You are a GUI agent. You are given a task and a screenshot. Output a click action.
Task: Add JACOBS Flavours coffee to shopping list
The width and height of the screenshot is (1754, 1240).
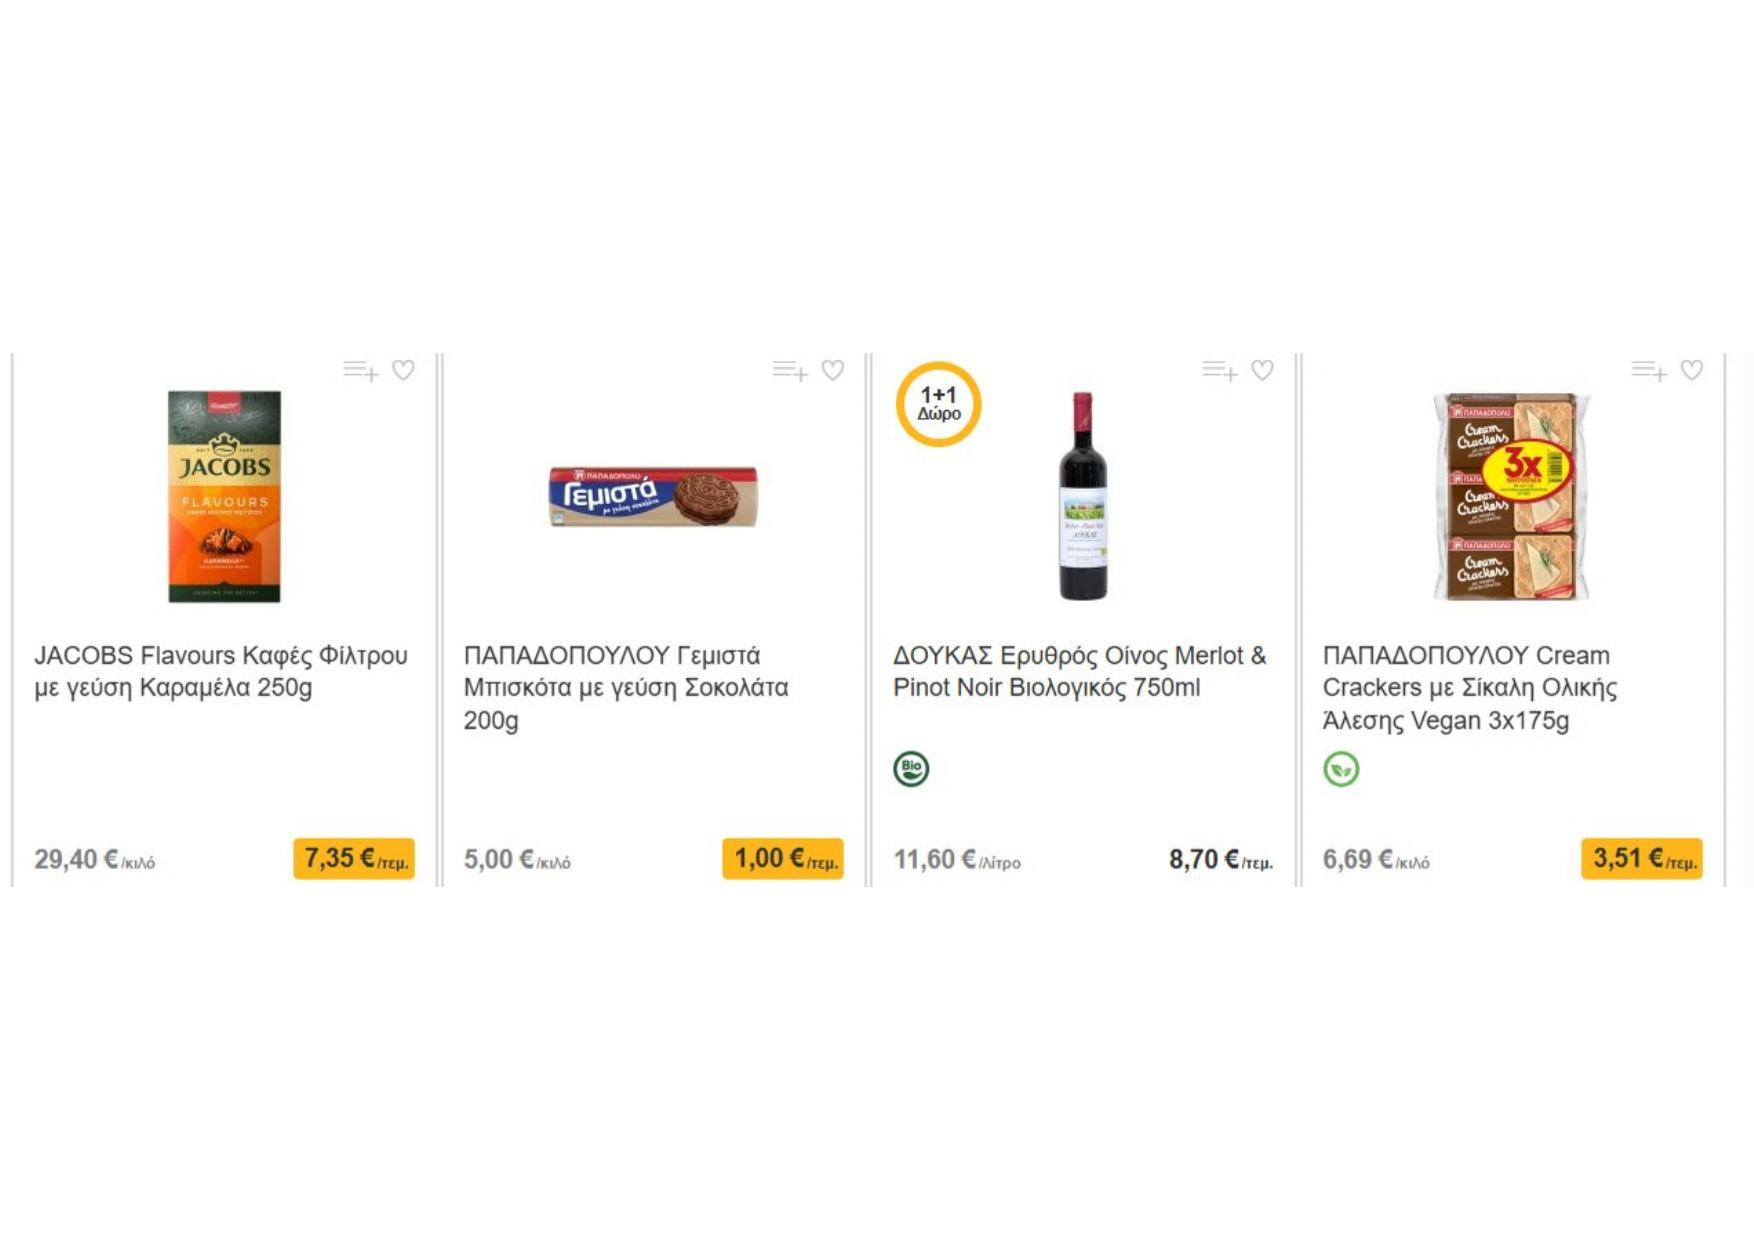coord(360,371)
